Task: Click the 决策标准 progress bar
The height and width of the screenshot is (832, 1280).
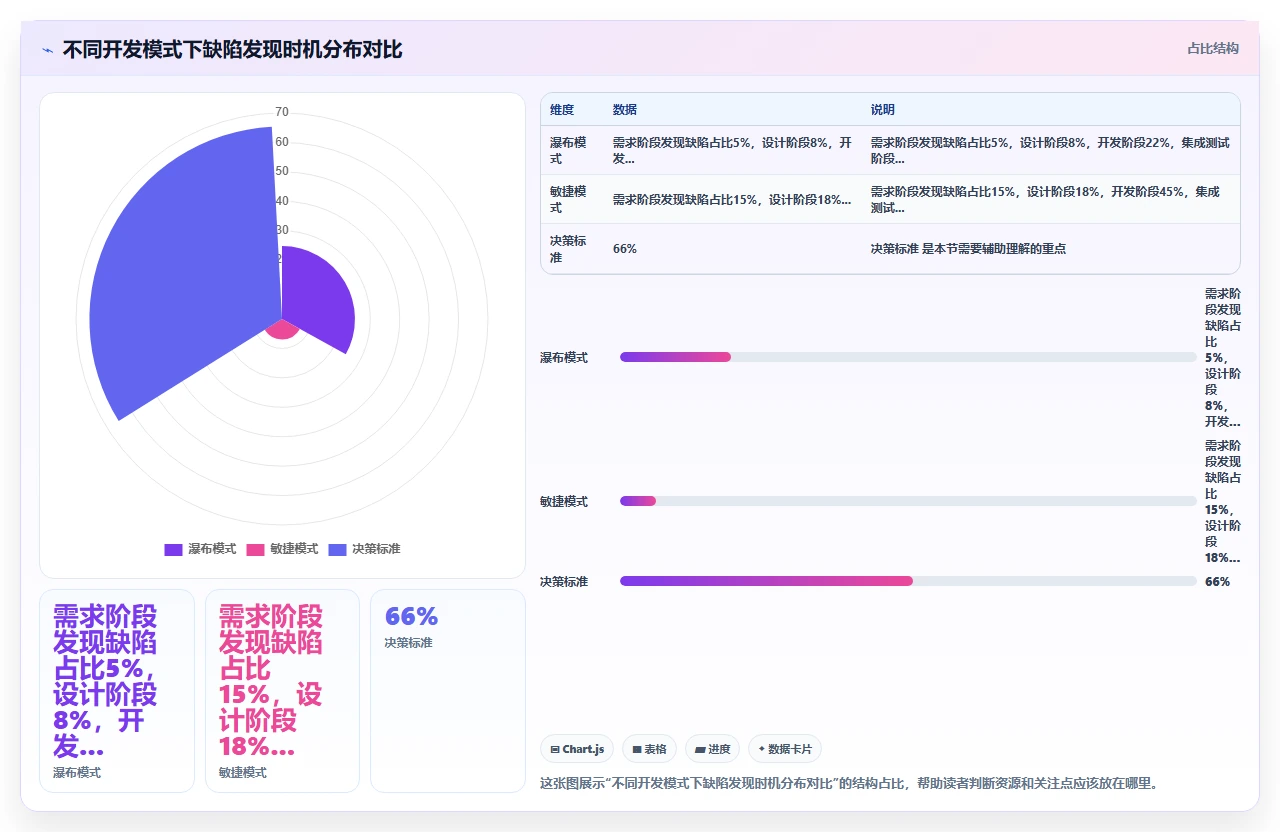Action: (908, 581)
